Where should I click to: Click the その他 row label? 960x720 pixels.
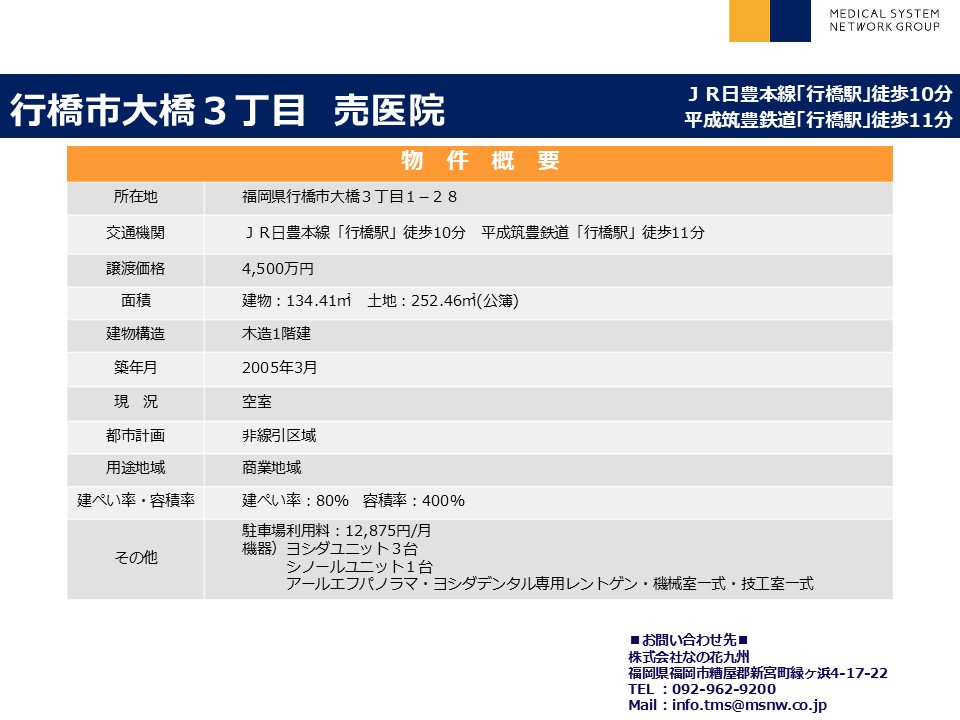(x=135, y=558)
